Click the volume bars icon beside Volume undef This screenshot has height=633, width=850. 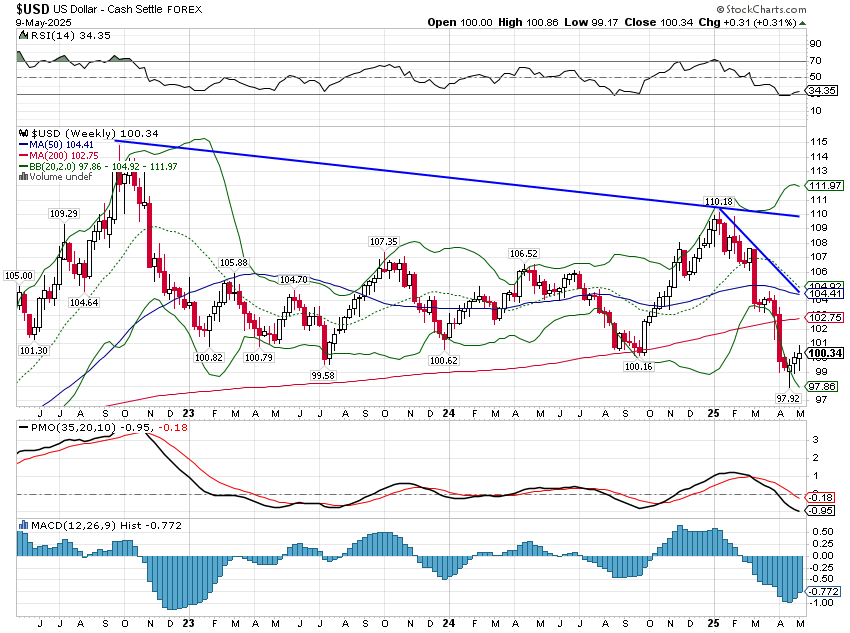coord(25,177)
